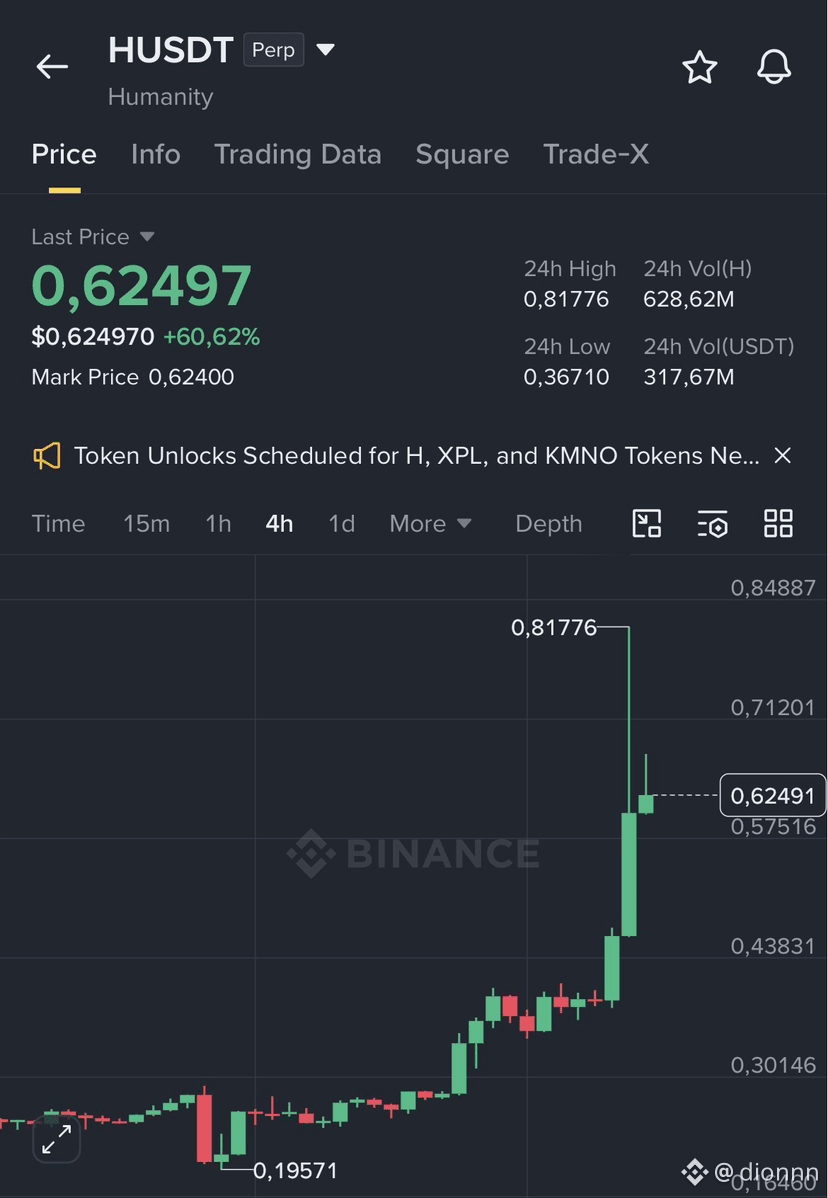Open chart indicator settings icon
This screenshot has height=1198, width=828.
click(x=713, y=524)
